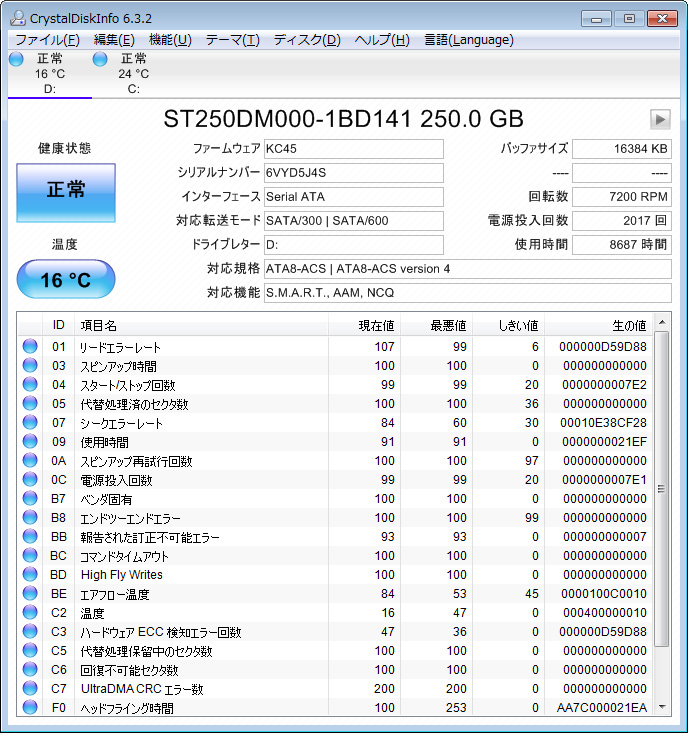Click the status icon for UltraDMA CRC row
The image size is (688, 733).
point(30,688)
